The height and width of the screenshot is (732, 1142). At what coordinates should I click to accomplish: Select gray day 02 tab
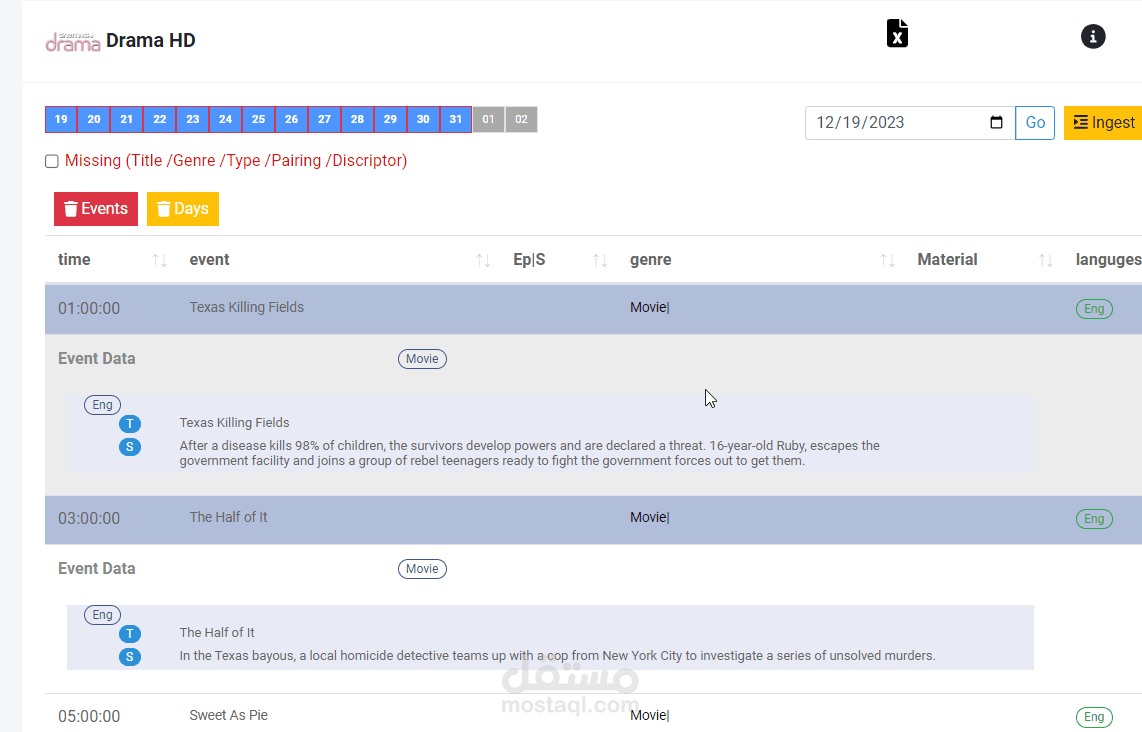point(521,119)
